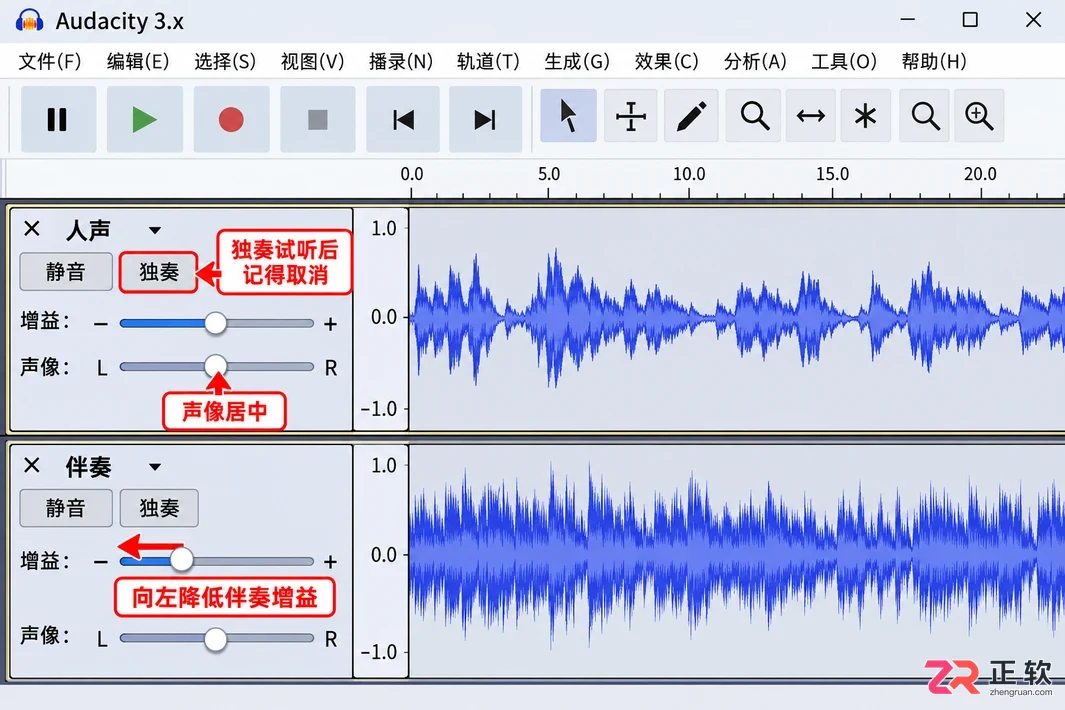Image resolution: width=1065 pixels, height=710 pixels.
Task: Open the 工具(O) menu
Action: pyautogui.click(x=844, y=61)
